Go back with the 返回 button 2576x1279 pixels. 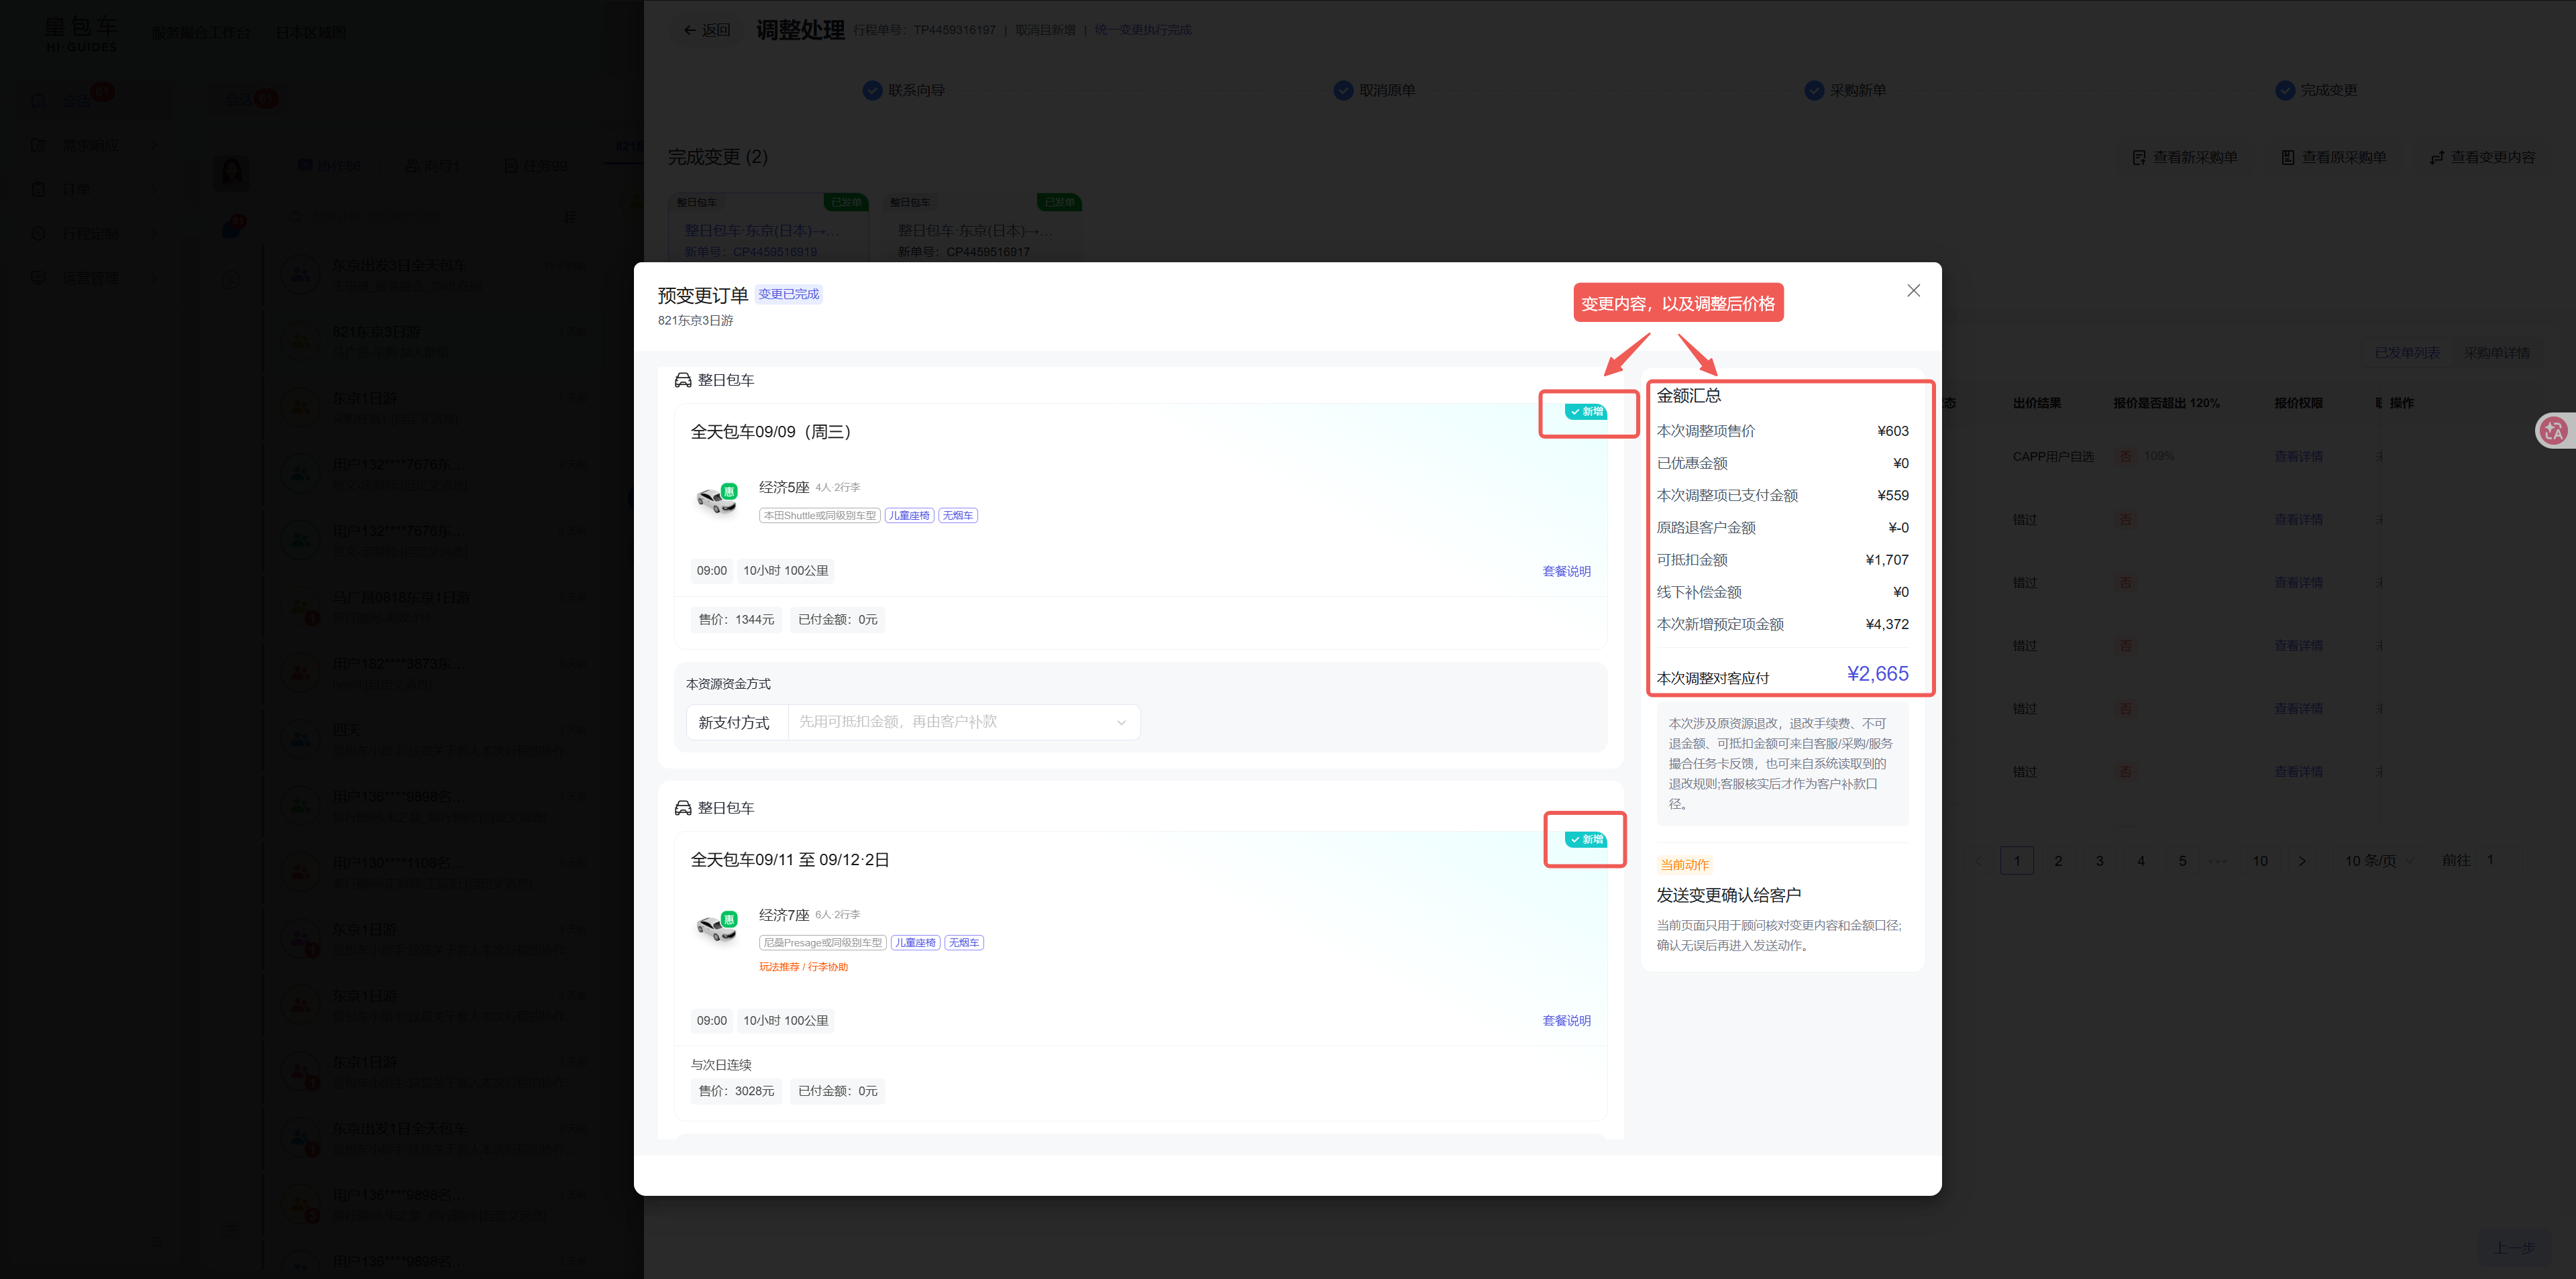707,30
